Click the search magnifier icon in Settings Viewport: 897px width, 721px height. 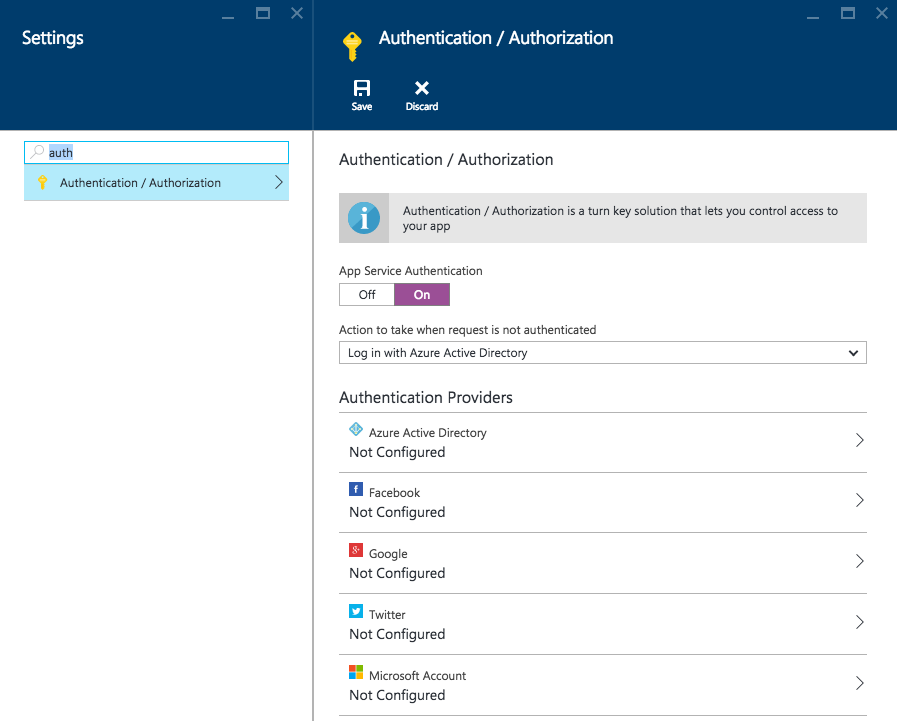pos(38,152)
